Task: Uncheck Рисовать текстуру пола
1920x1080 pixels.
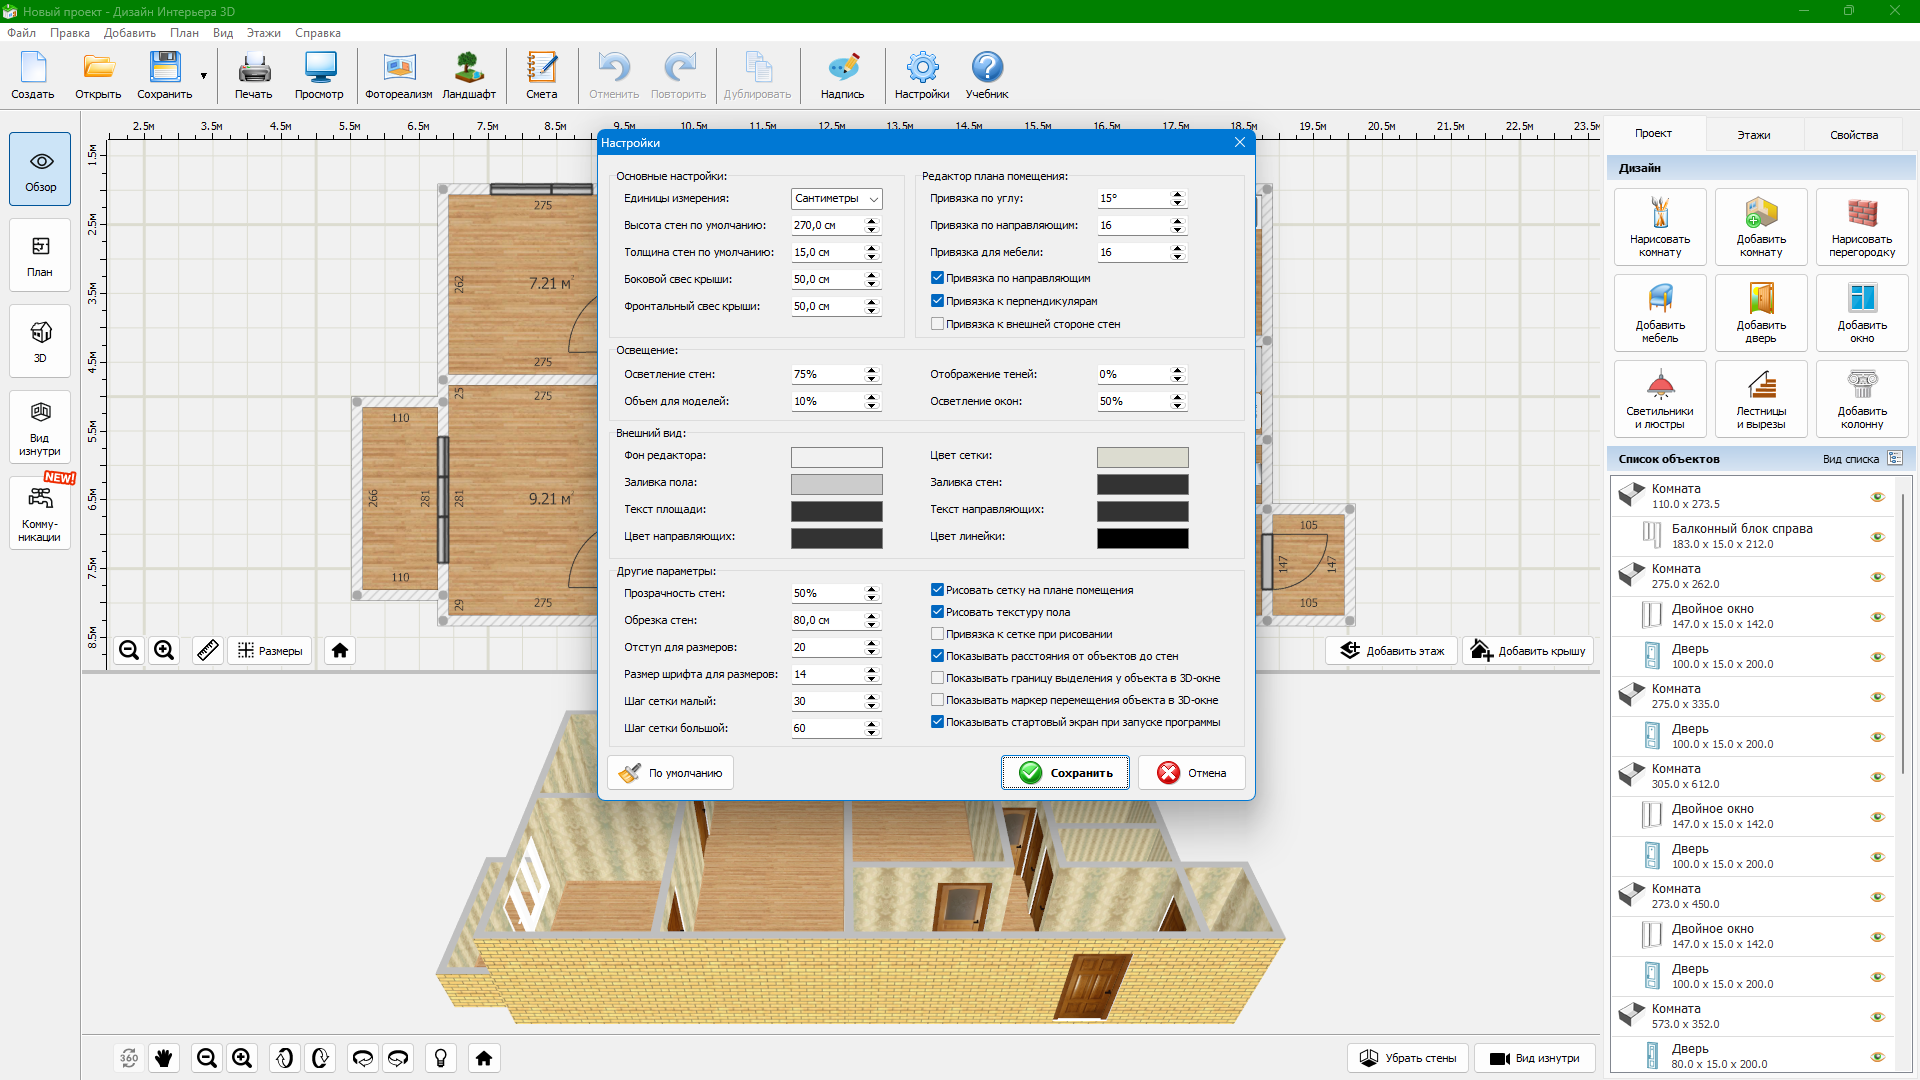Action: [937, 612]
